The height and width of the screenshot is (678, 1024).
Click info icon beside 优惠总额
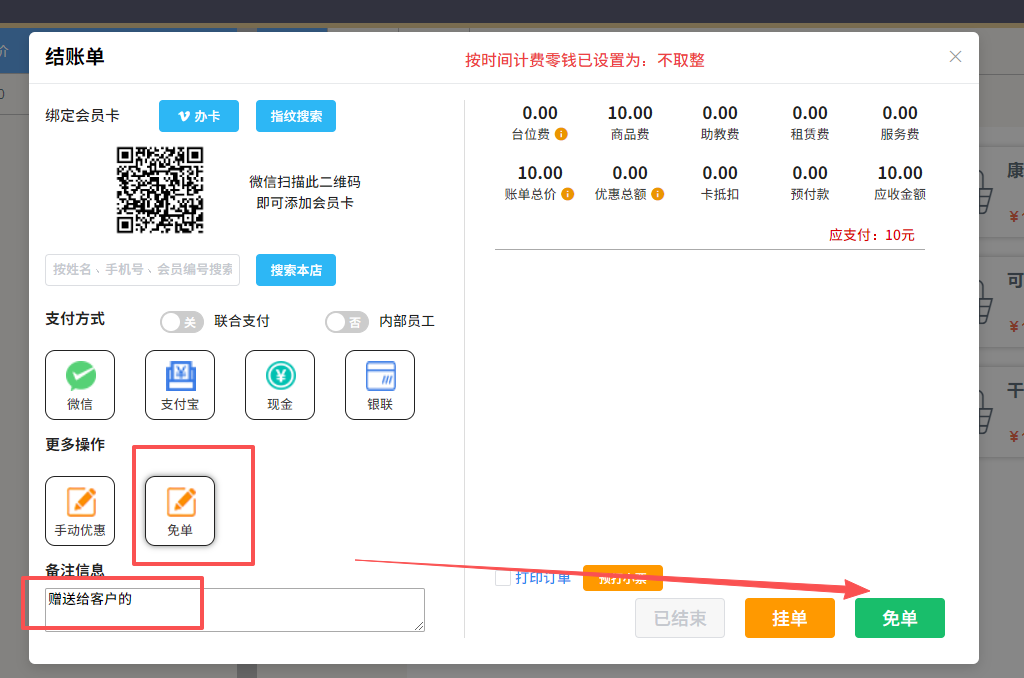pyautogui.click(x=658, y=194)
